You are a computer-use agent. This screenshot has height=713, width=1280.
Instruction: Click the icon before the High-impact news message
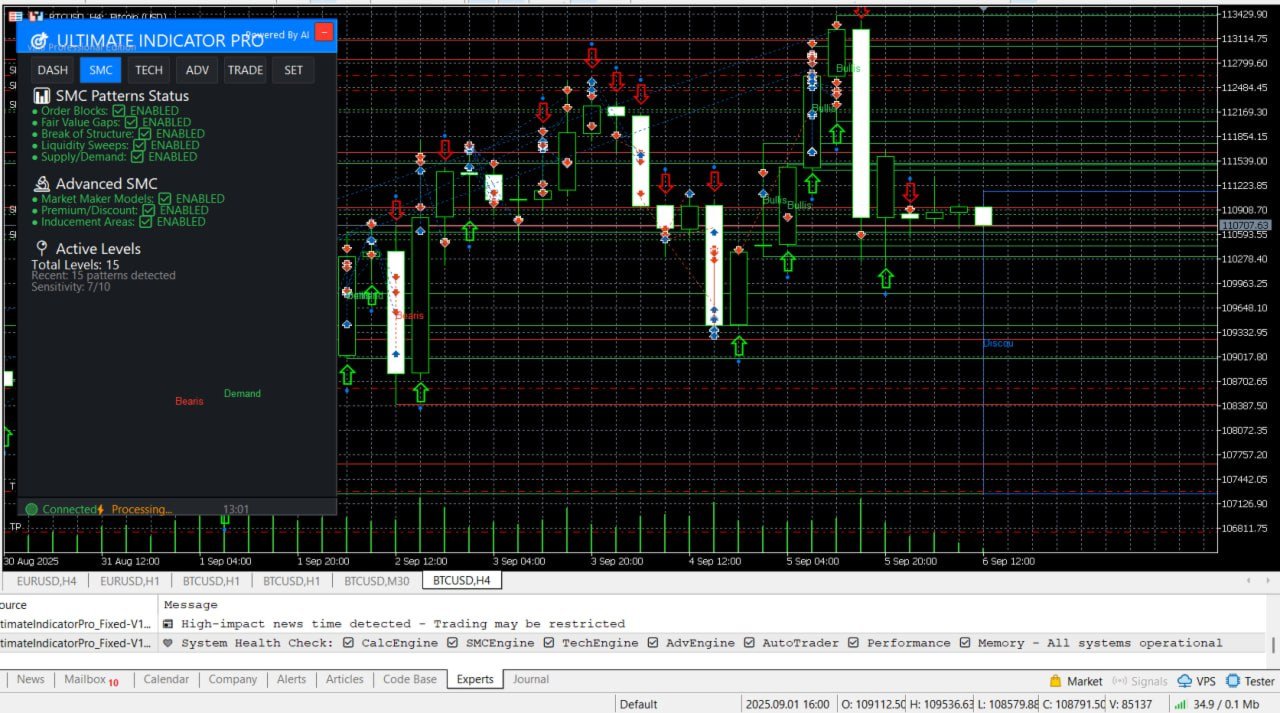tap(169, 624)
